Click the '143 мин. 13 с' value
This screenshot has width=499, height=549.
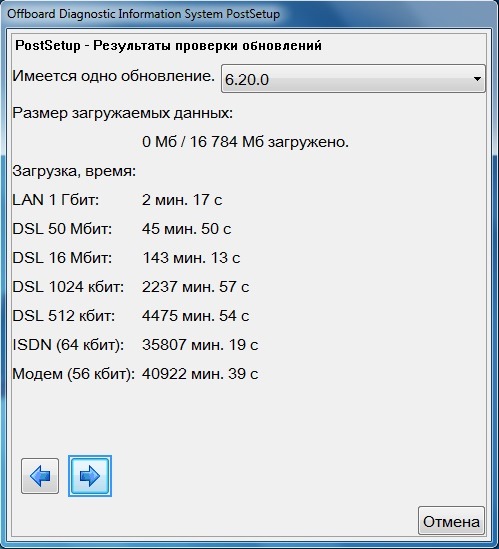[x=191, y=258]
